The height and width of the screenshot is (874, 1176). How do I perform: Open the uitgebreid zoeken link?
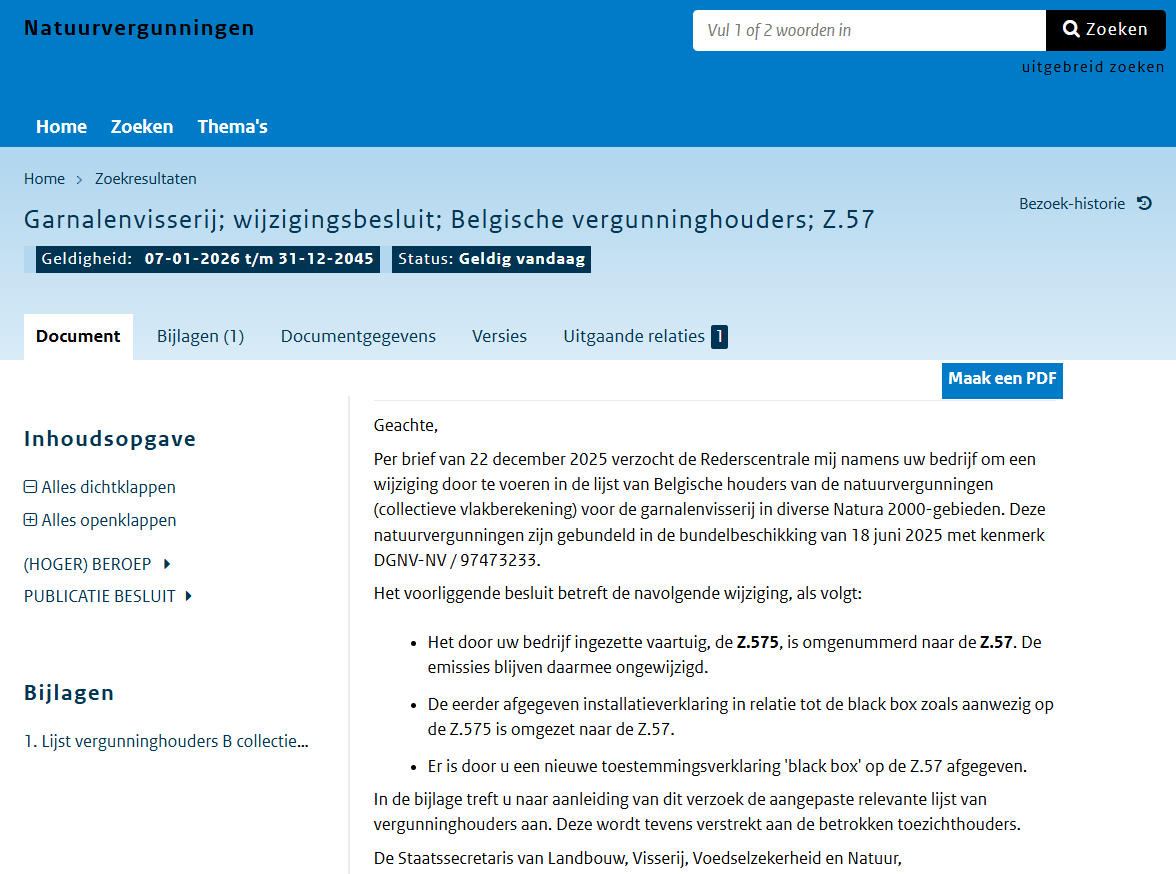(1094, 67)
